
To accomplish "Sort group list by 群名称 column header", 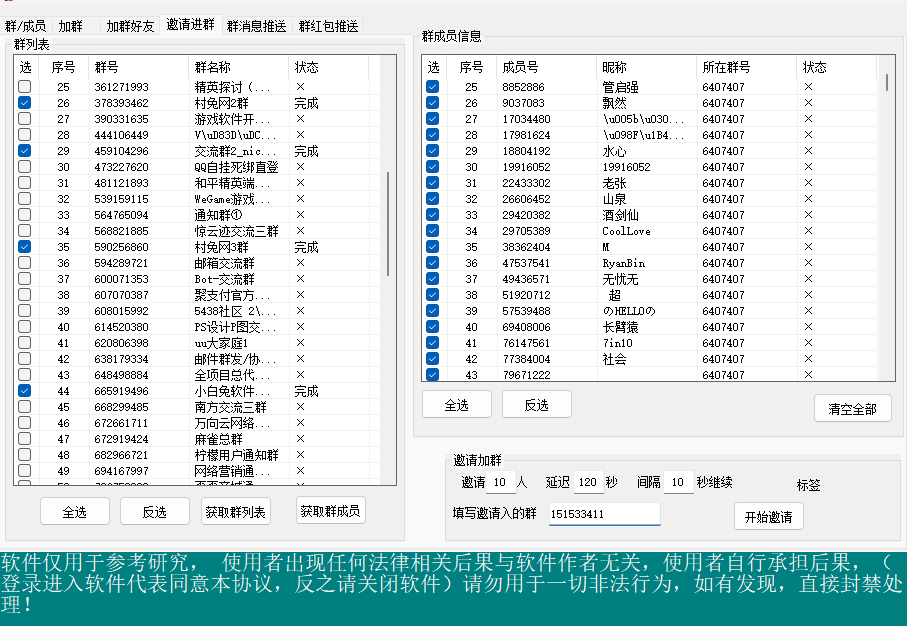I will tap(238, 67).
